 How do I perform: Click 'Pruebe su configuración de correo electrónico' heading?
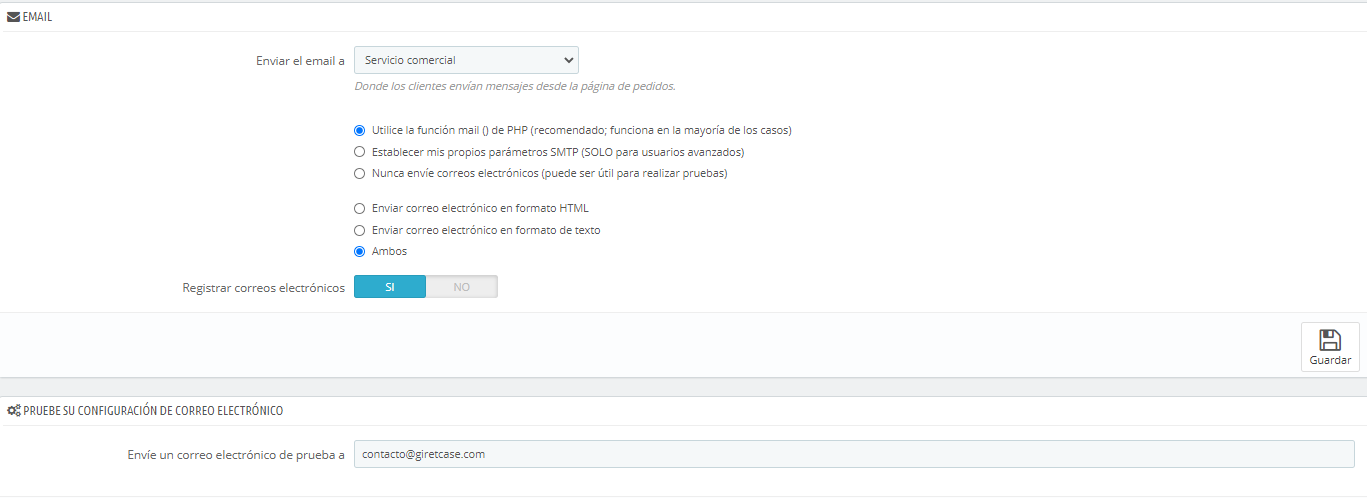(x=153, y=411)
